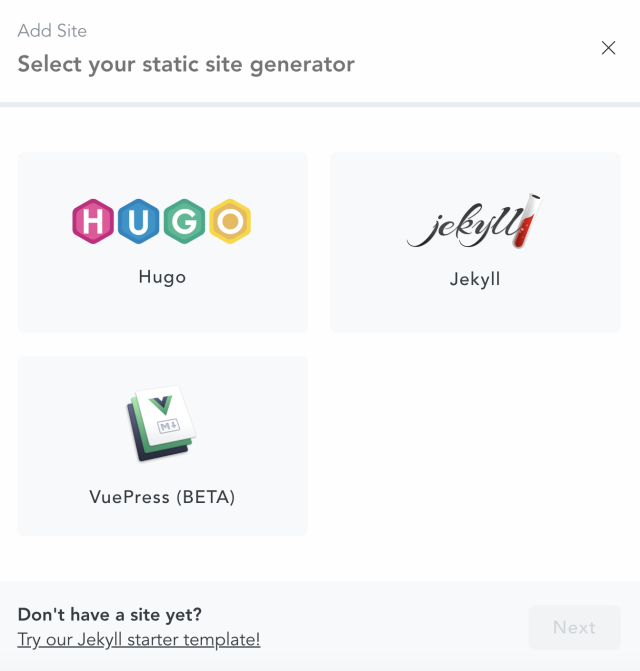Click the pink H hexagon in Hugo logo
Viewport: 640px width, 671px height.
point(93,221)
